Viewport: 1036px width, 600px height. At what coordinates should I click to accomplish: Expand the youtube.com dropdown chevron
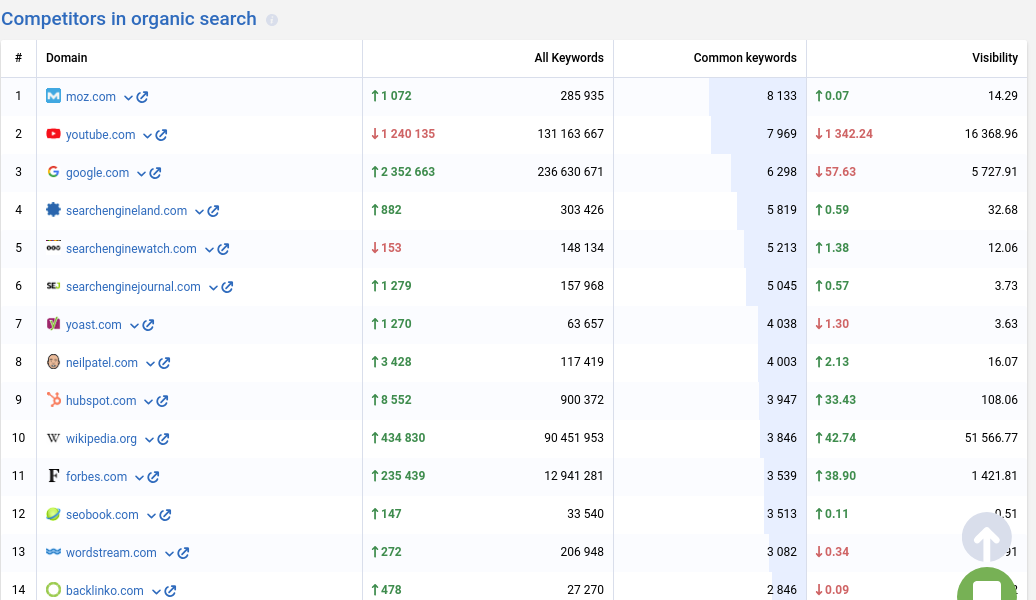tap(147, 135)
